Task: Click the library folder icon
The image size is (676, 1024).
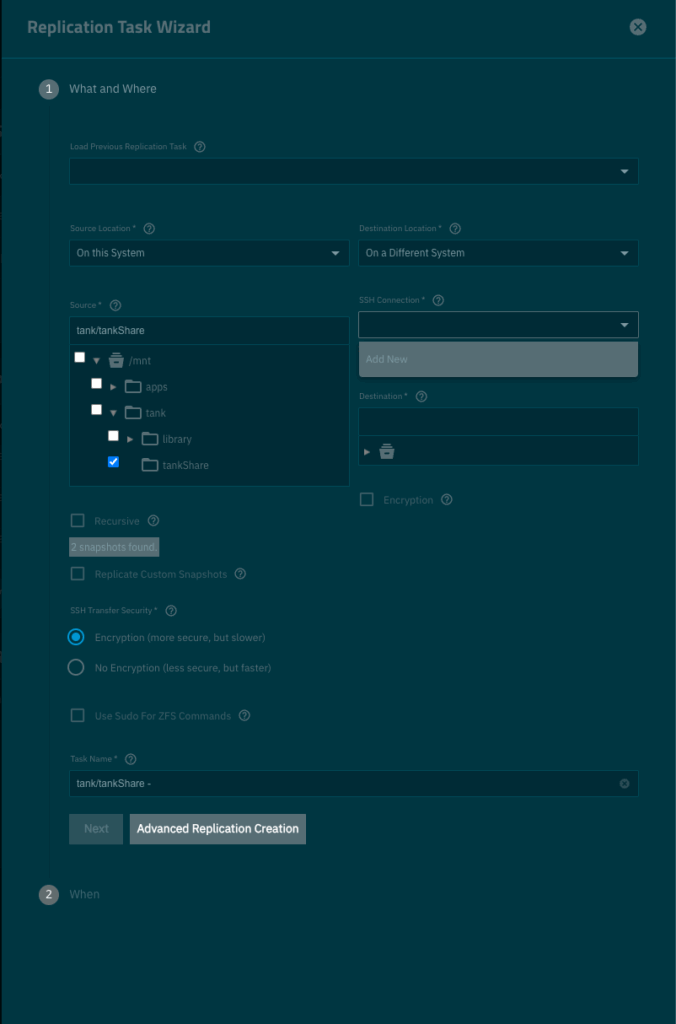Action: (150, 439)
